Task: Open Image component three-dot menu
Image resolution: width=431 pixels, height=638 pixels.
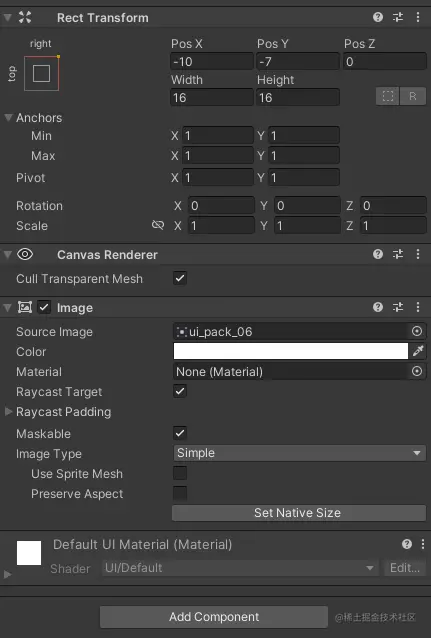Action: coord(418,307)
